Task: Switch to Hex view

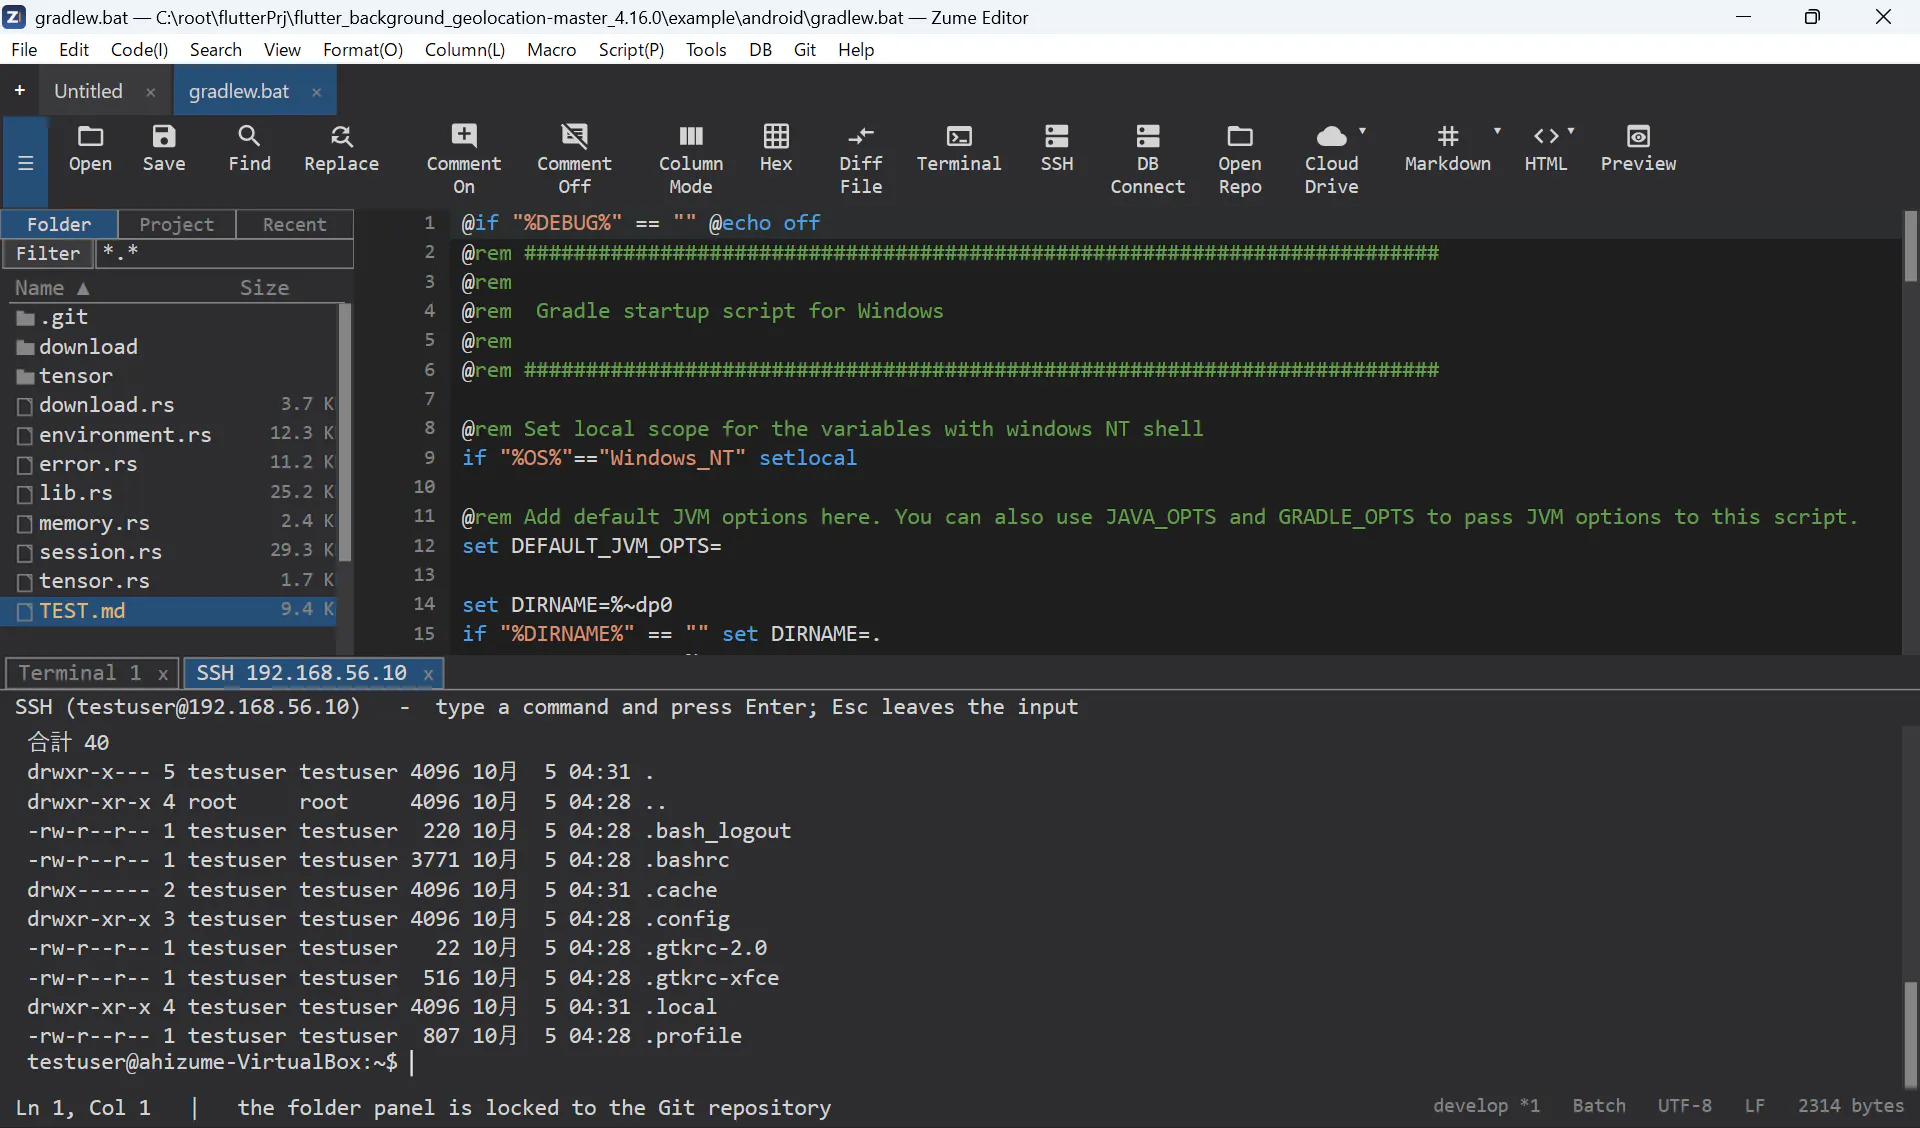Action: coord(776,150)
